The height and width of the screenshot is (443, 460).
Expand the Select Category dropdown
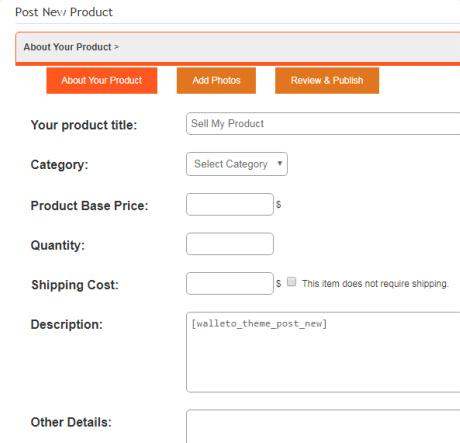(237, 164)
